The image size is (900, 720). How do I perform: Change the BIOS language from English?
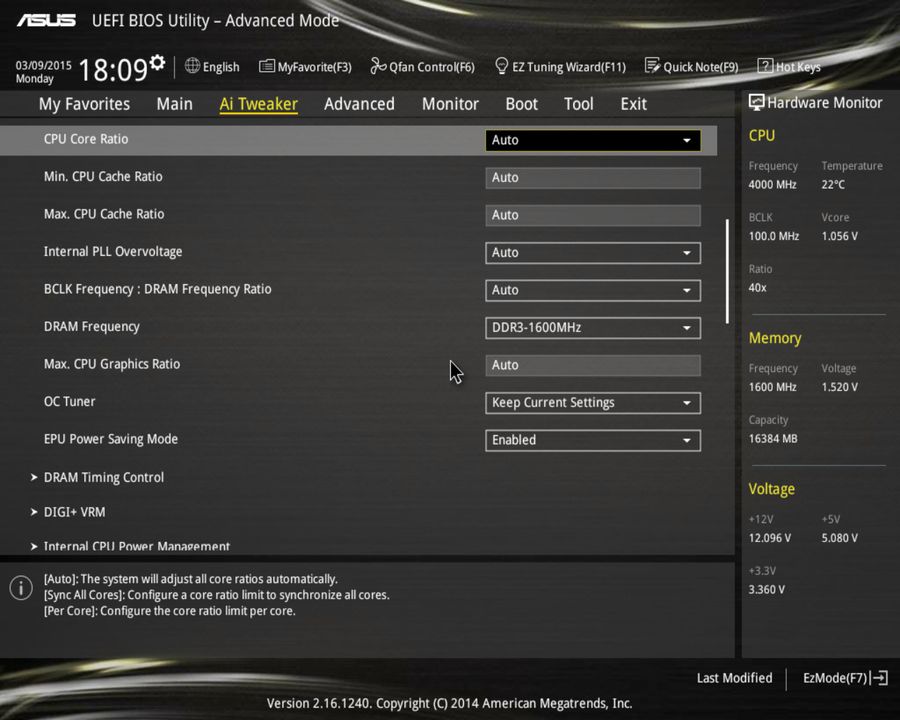coord(212,66)
